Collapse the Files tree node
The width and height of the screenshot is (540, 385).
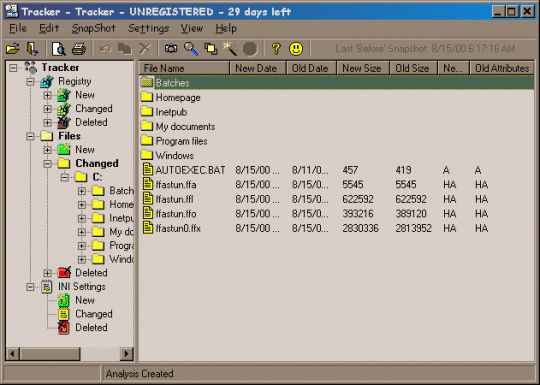(30, 136)
